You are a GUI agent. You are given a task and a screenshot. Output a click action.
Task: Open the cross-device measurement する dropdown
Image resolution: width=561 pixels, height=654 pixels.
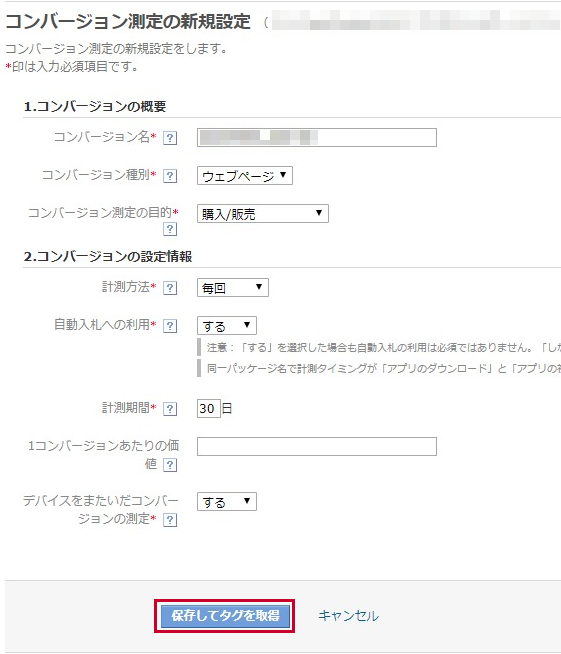point(227,502)
